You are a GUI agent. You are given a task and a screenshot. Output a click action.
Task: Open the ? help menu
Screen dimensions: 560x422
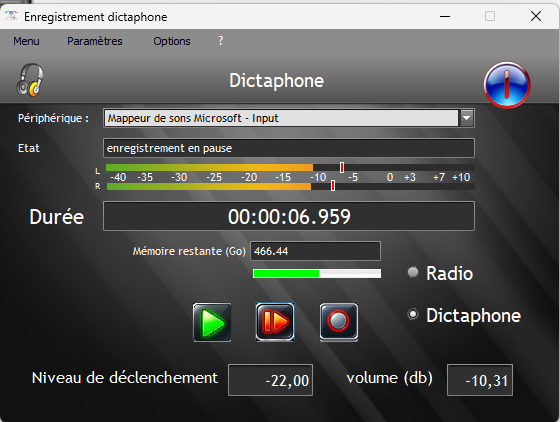point(221,41)
